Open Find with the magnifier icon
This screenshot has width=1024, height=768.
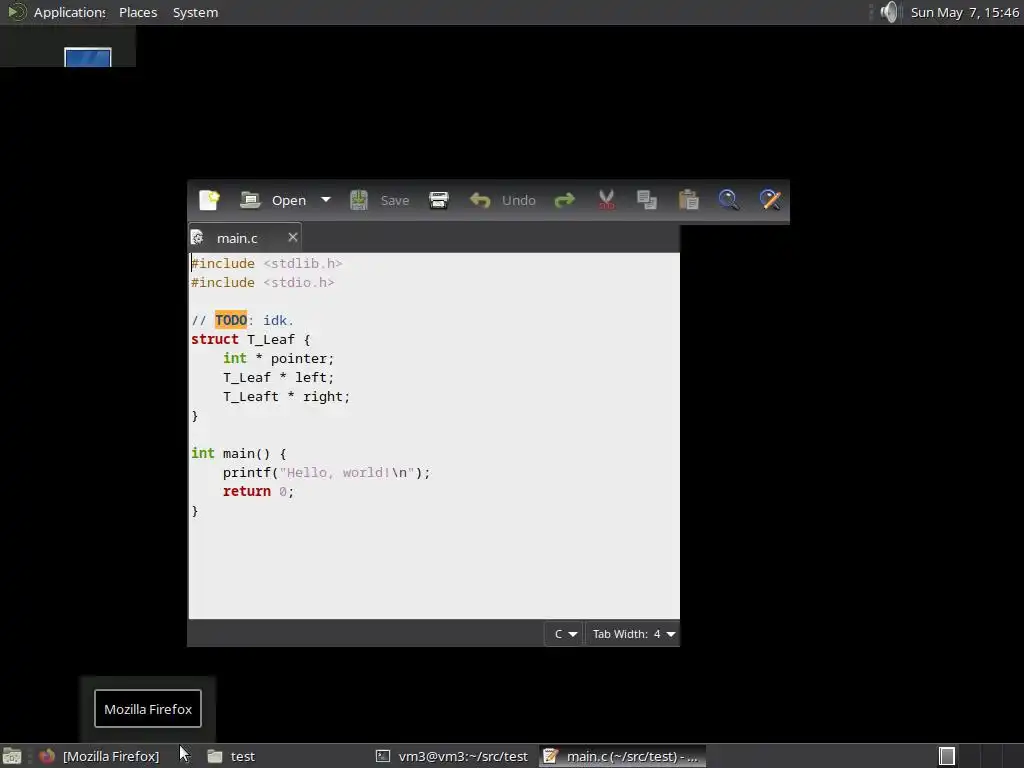729,200
